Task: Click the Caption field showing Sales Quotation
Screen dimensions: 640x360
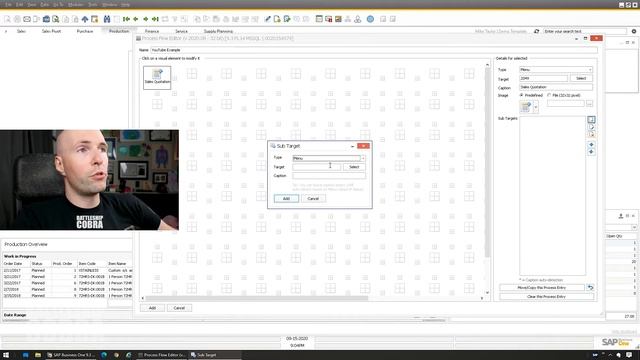Action: point(556,87)
